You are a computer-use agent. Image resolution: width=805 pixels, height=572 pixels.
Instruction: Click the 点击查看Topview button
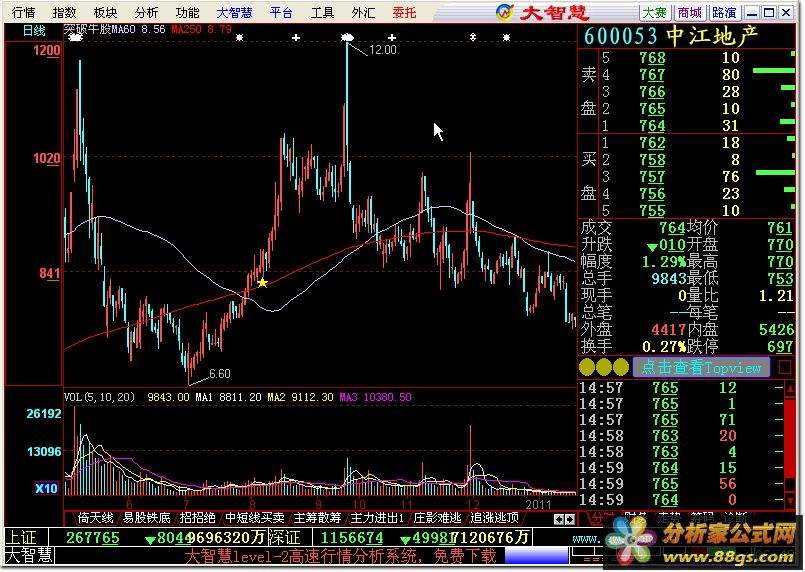tap(701, 367)
